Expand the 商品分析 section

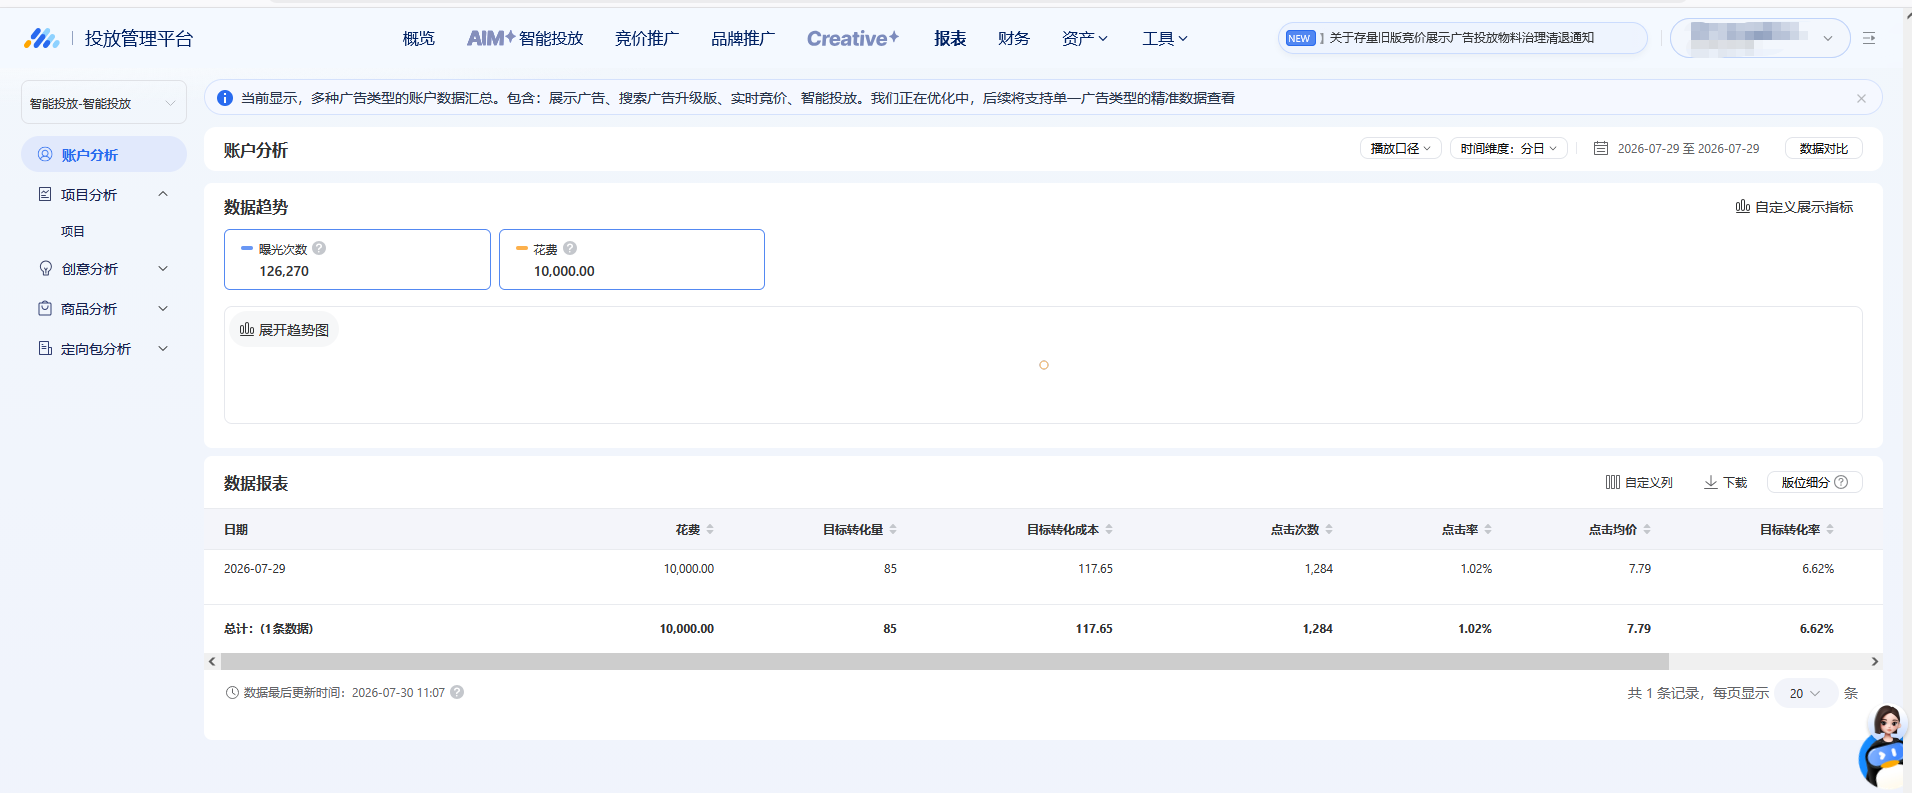click(x=163, y=308)
